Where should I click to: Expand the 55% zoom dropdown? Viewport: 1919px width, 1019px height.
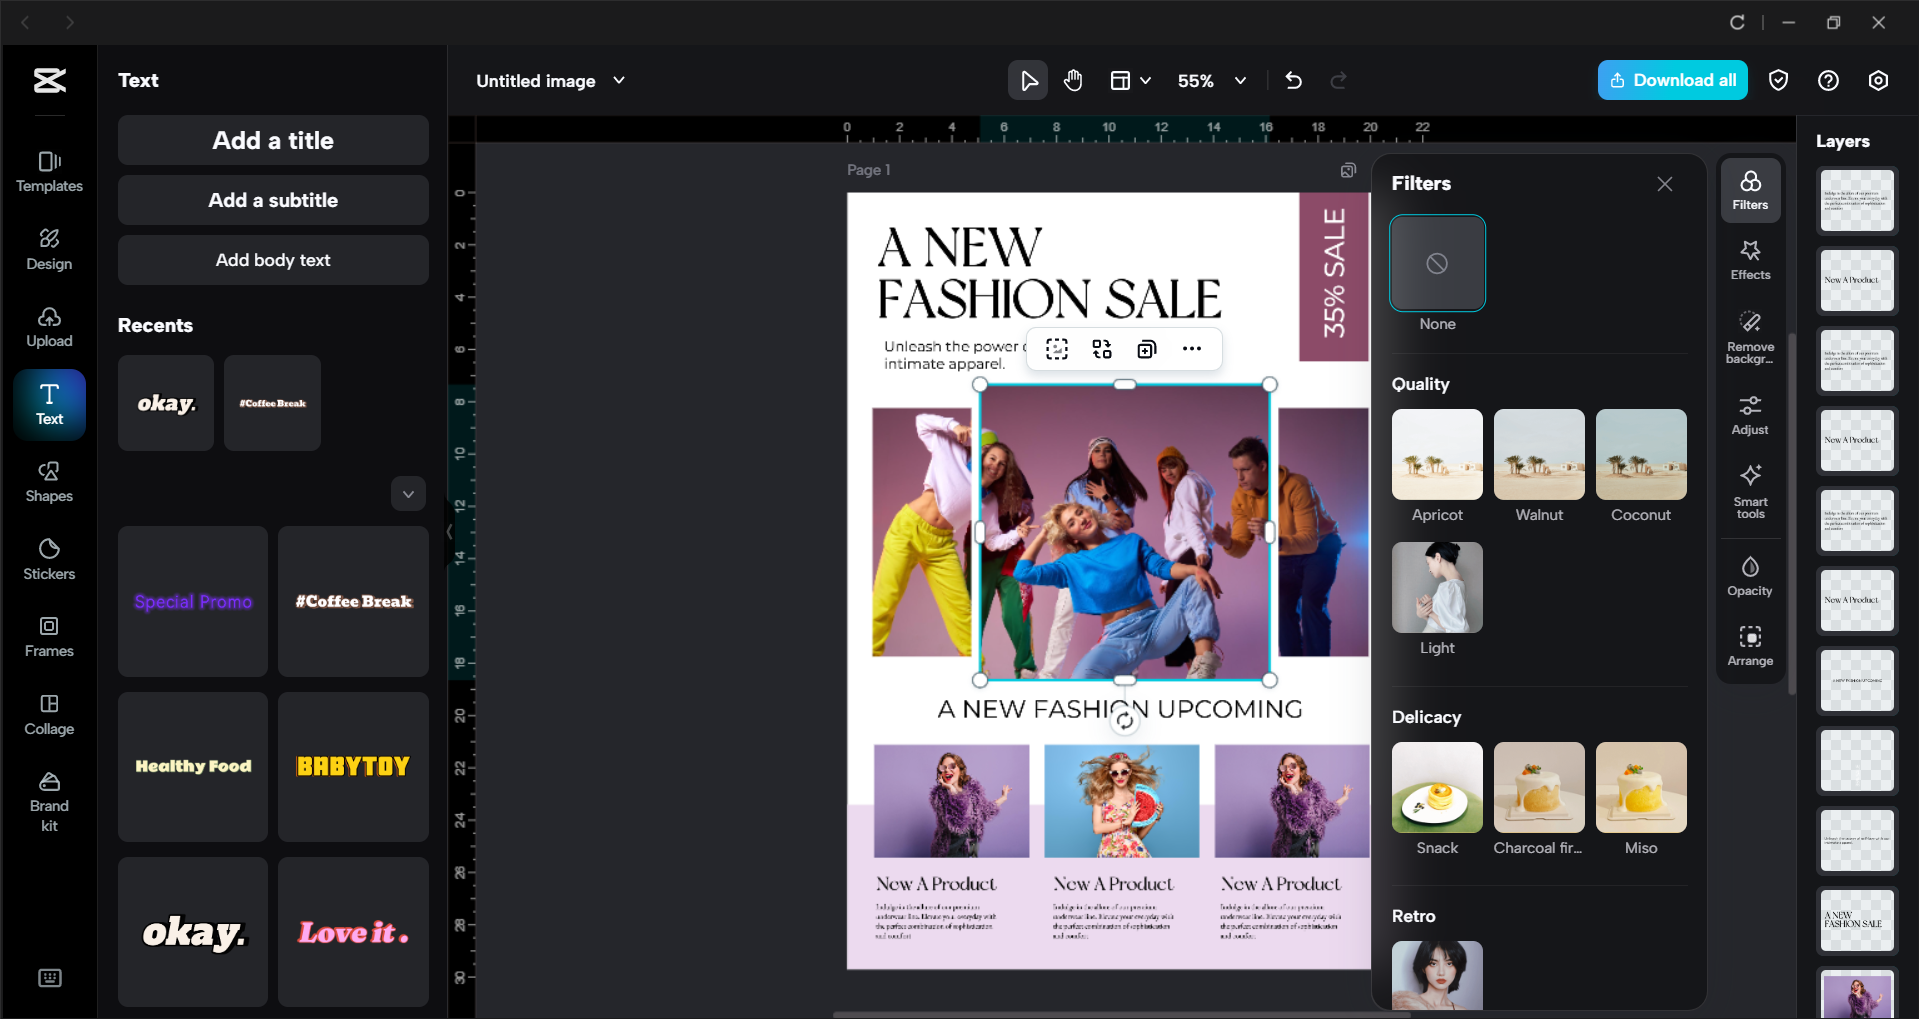click(x=1240, y=81)
